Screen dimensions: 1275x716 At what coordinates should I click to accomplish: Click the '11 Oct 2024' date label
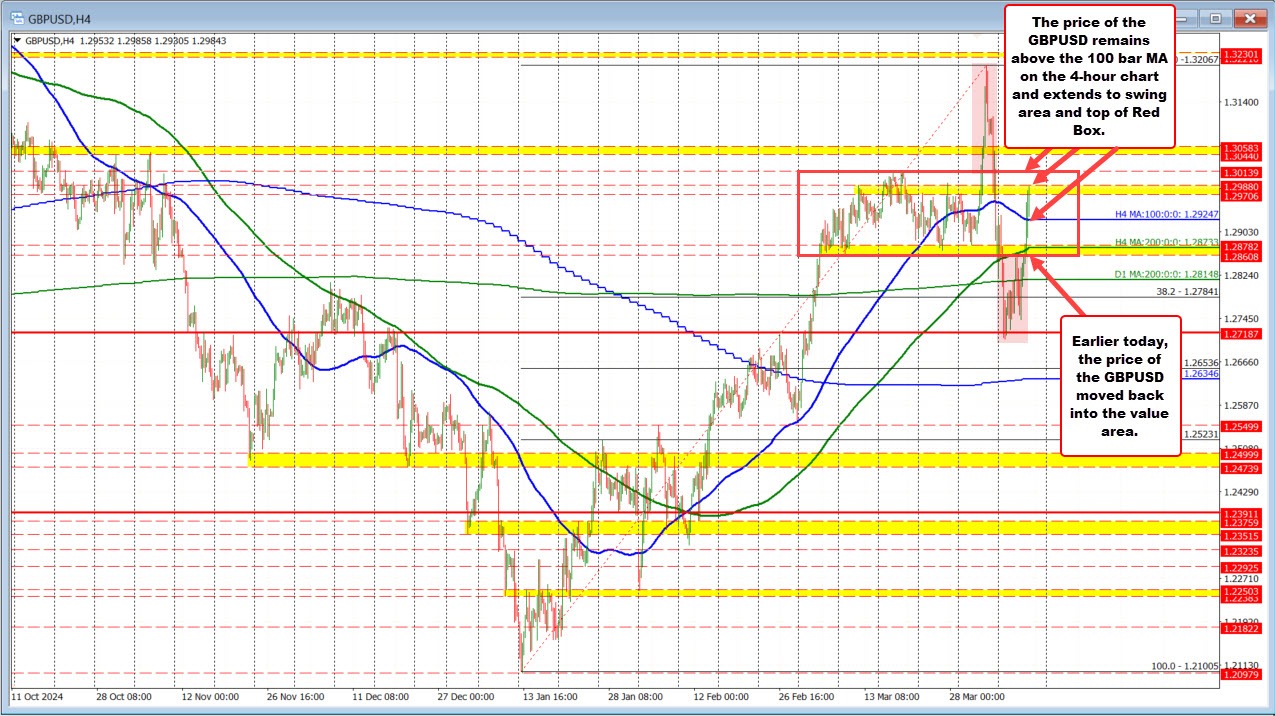37,697
